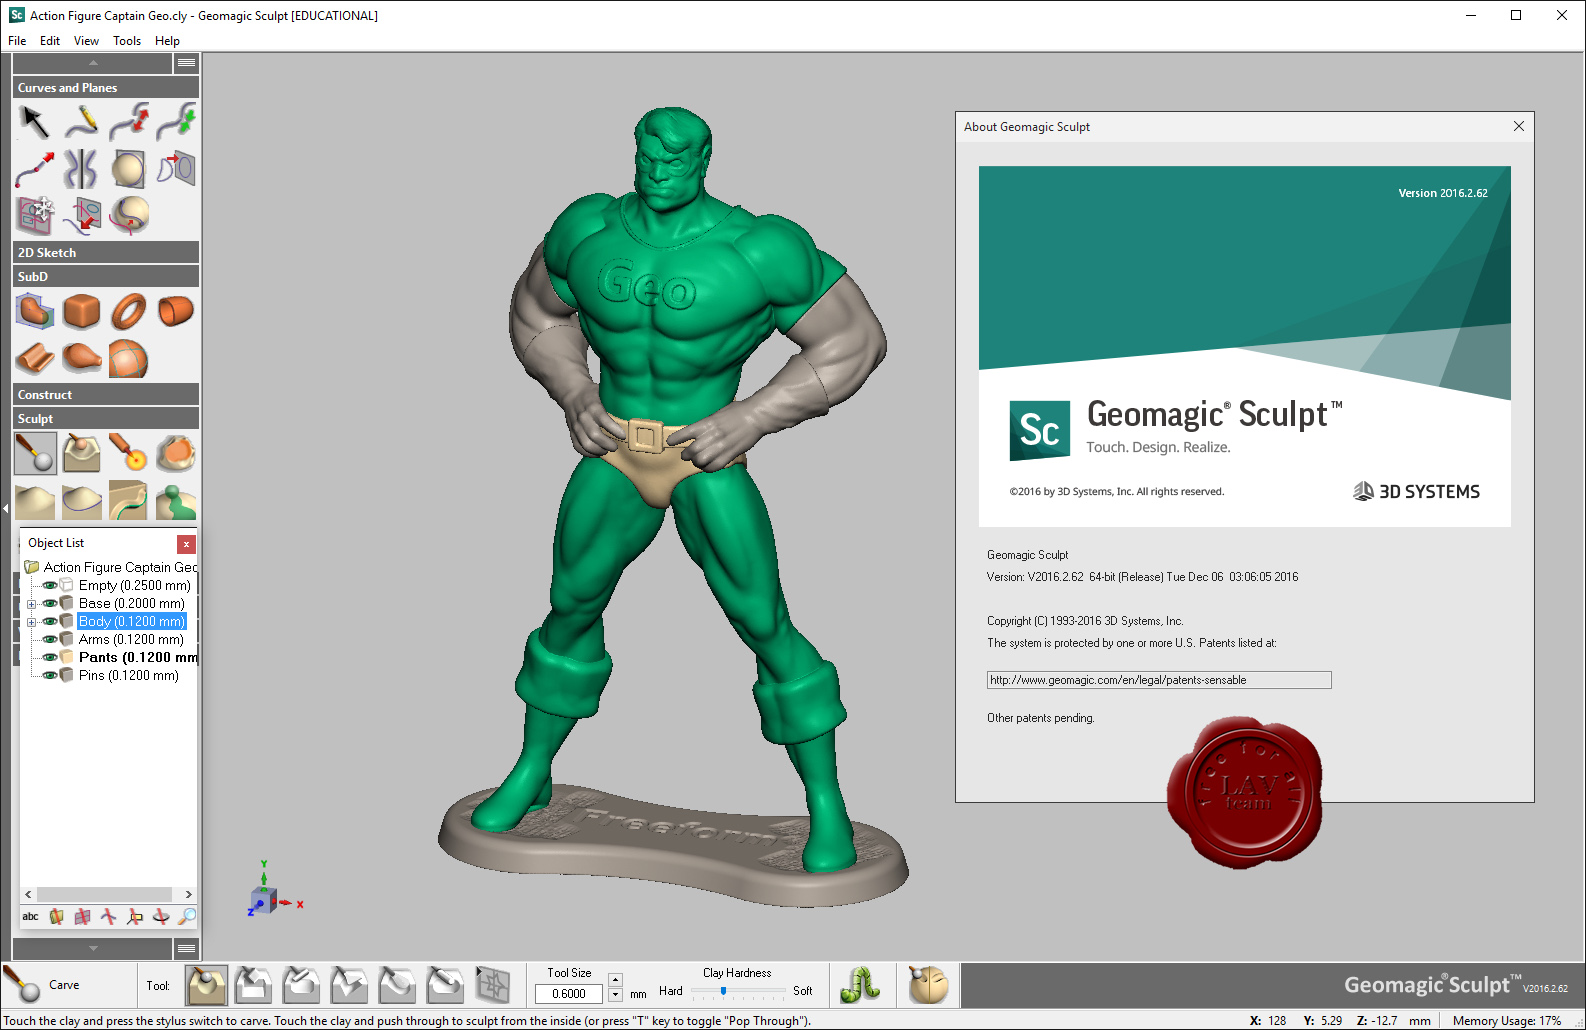The height and width of the screenshot is (1030, 1586).
Task: Click the abc labels icon below Object List
Action: 31,916
